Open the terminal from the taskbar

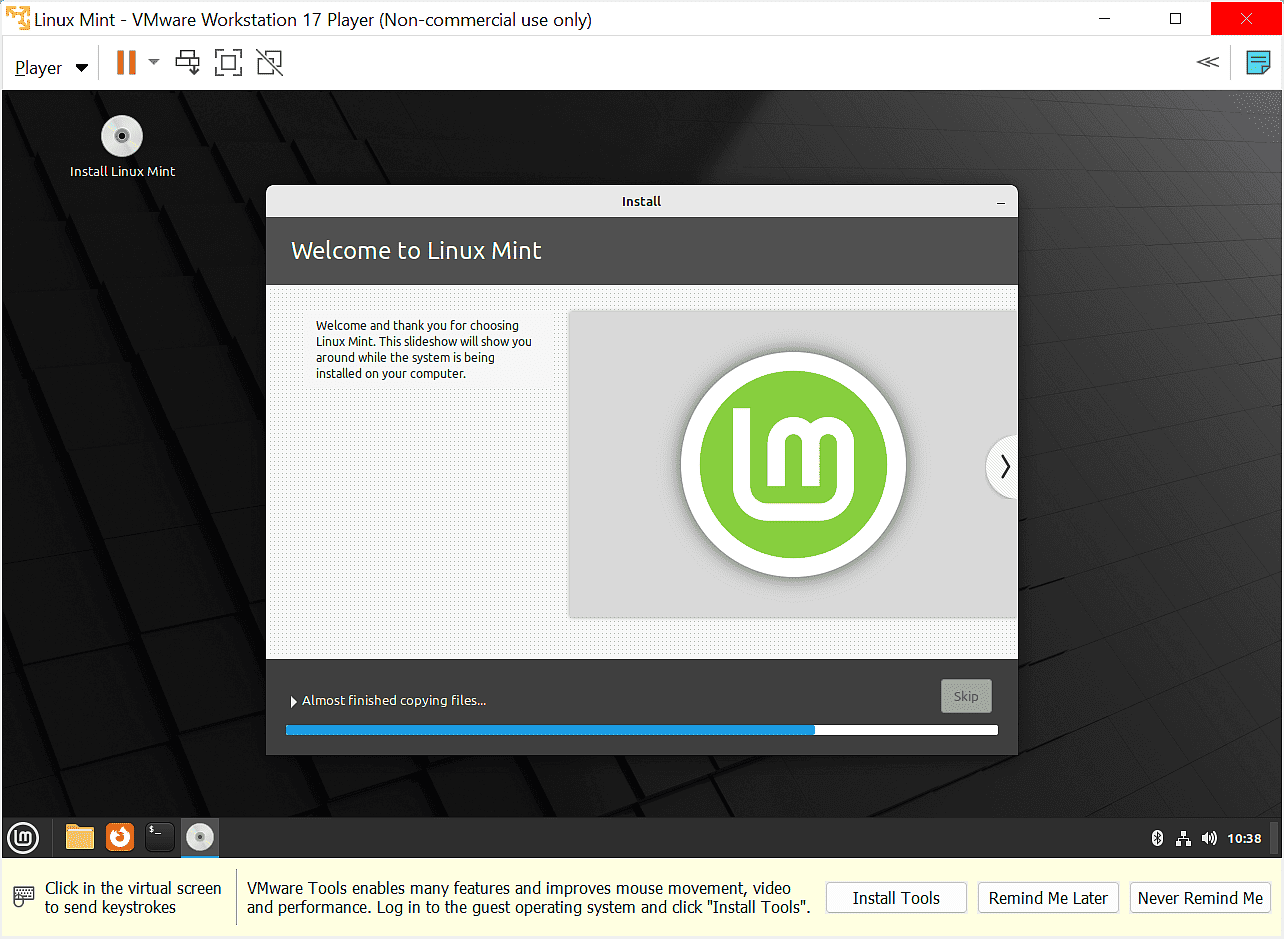pos(159,837)
